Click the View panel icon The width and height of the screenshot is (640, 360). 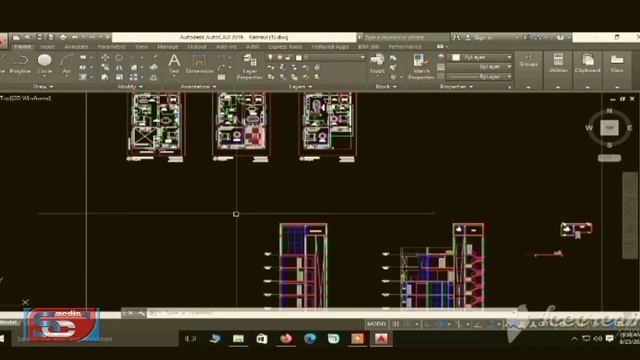(617, 64)
